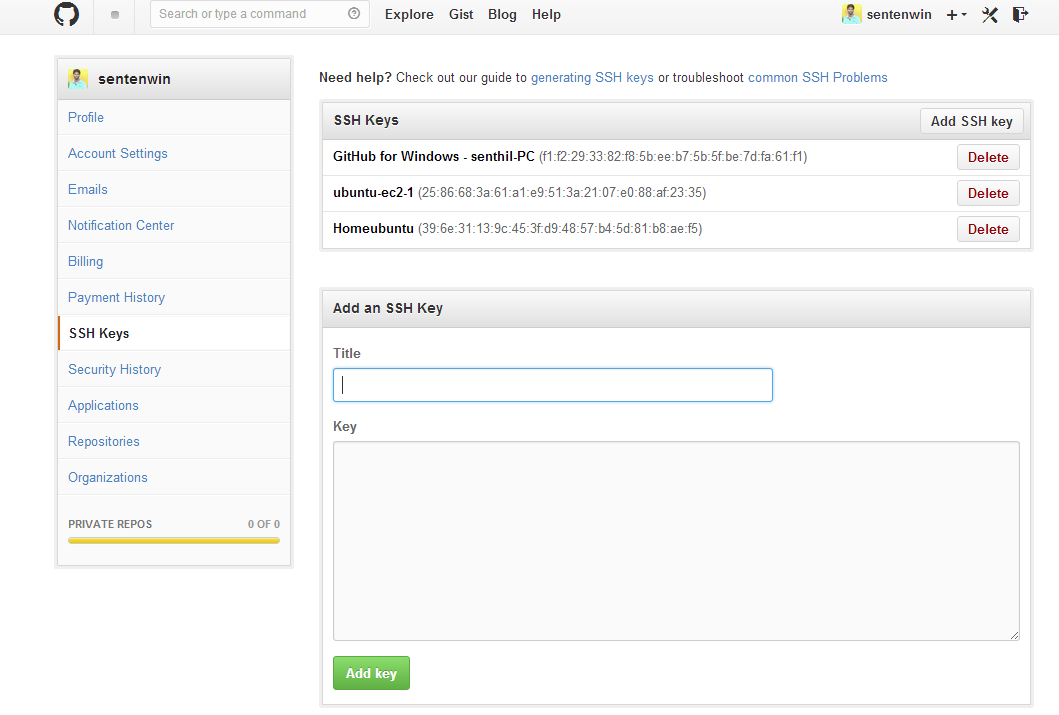Click the command bar help icon

point(354,14)
